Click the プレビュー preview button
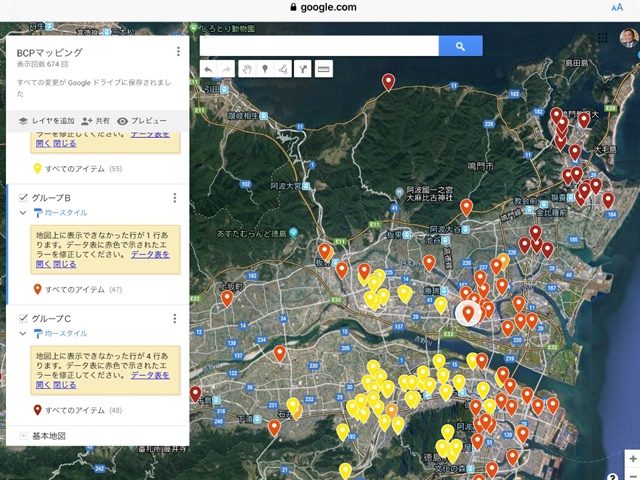Screen dimensions: 640x480 coord(142,120)
